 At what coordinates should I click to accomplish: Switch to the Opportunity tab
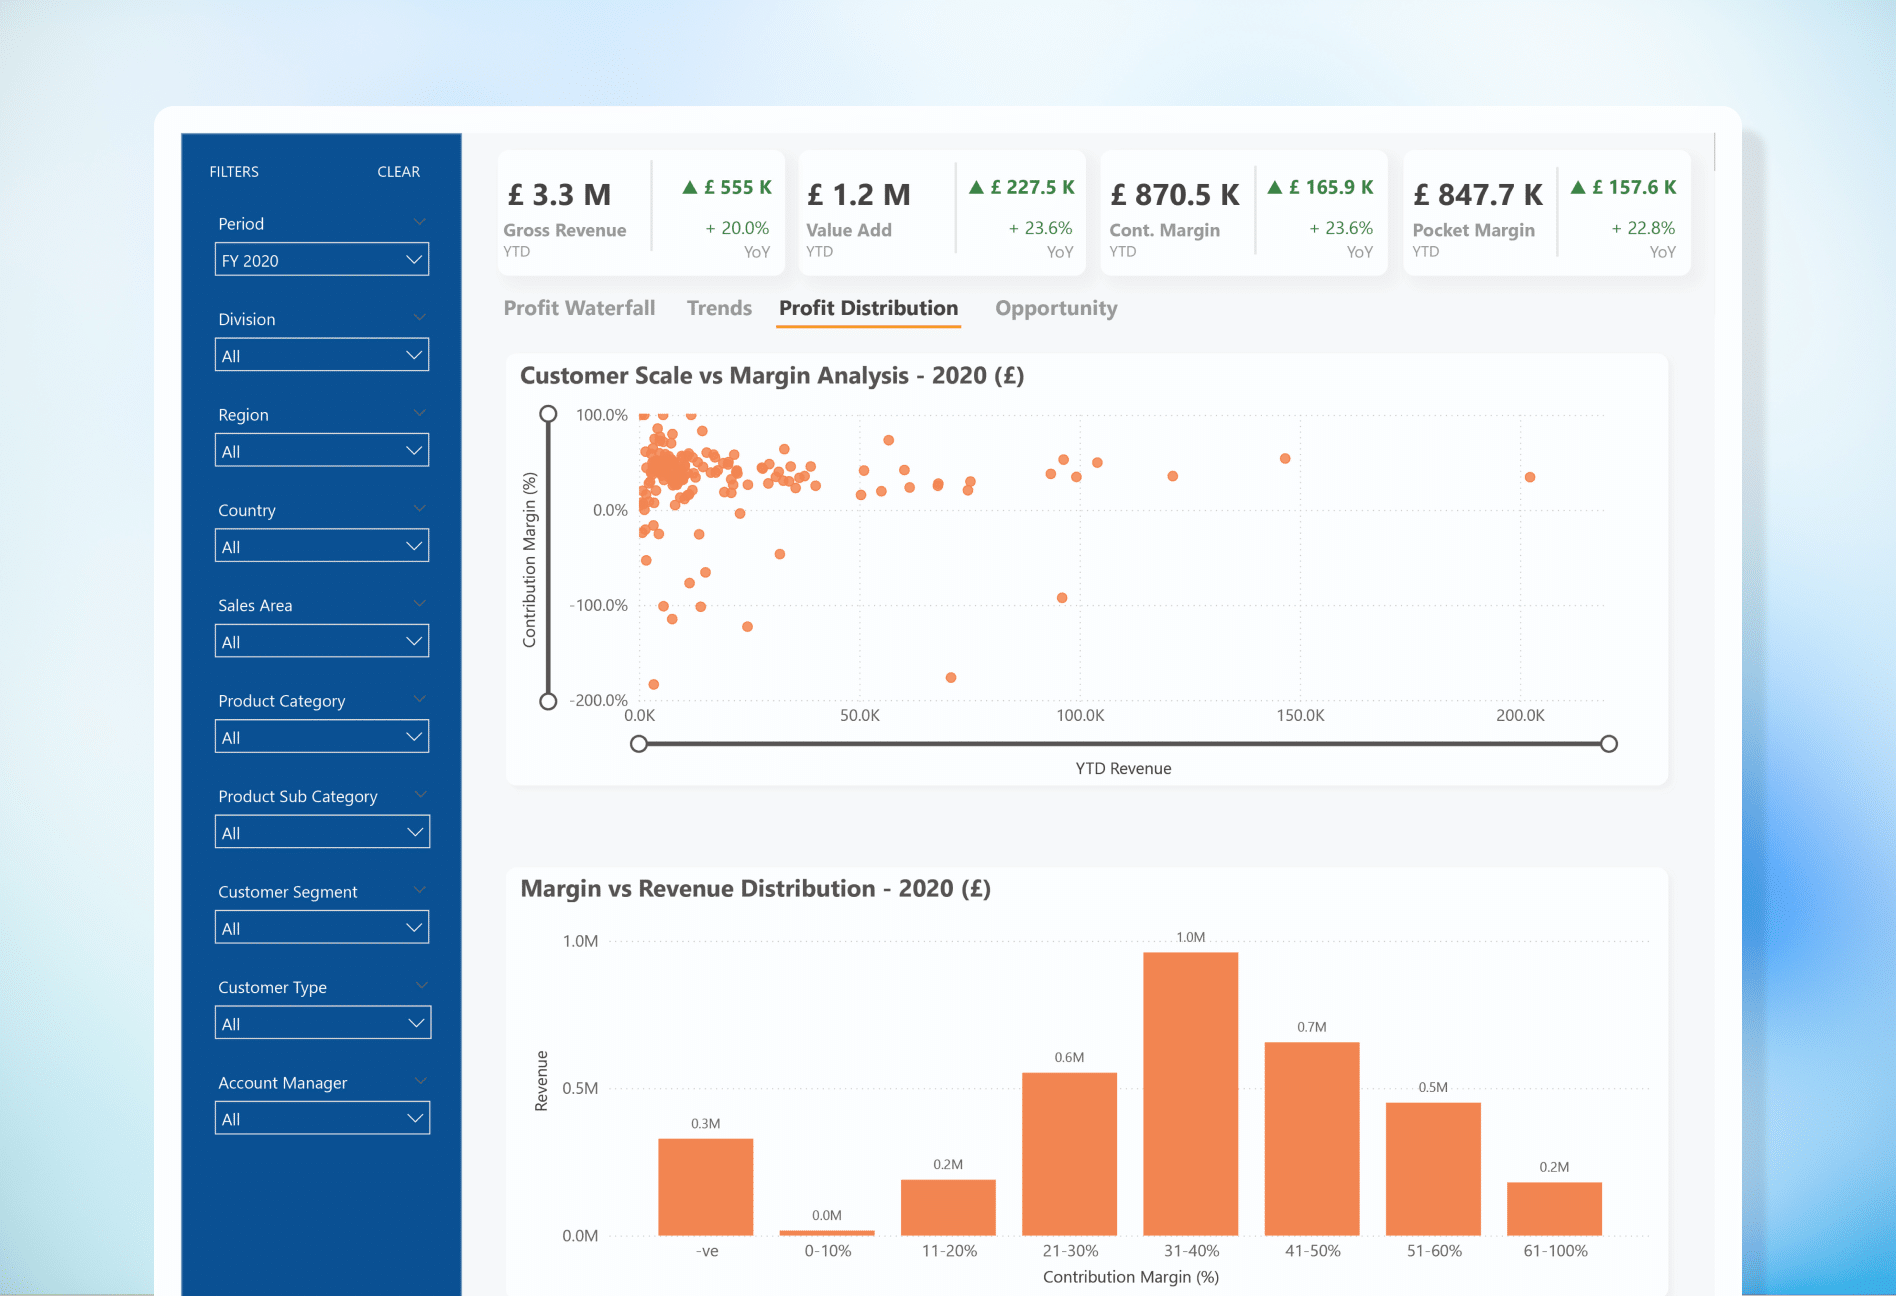click(x=1056, y=308)
